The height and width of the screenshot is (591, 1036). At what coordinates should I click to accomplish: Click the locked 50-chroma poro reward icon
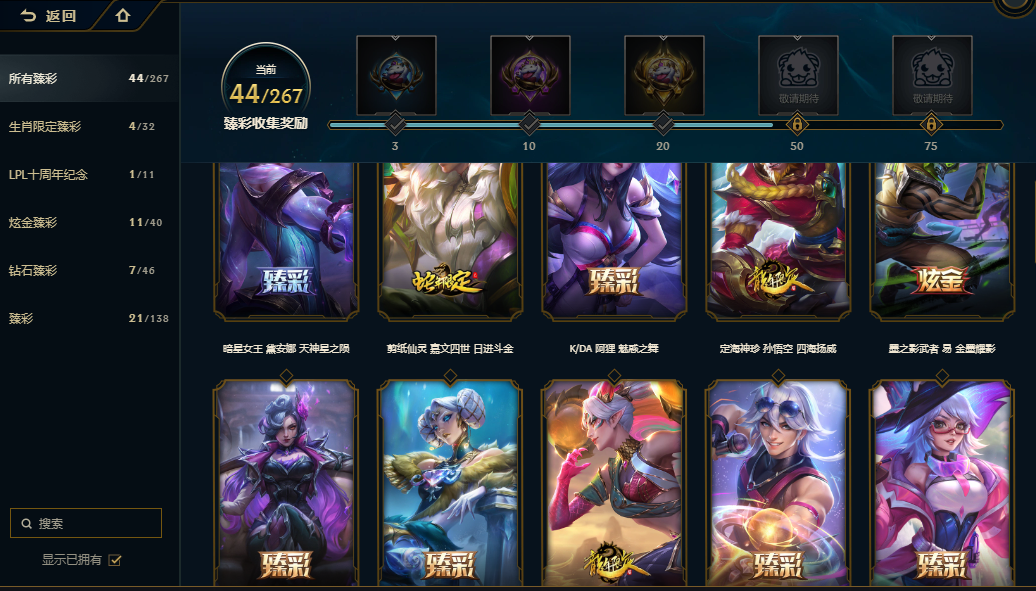point(798,75)
